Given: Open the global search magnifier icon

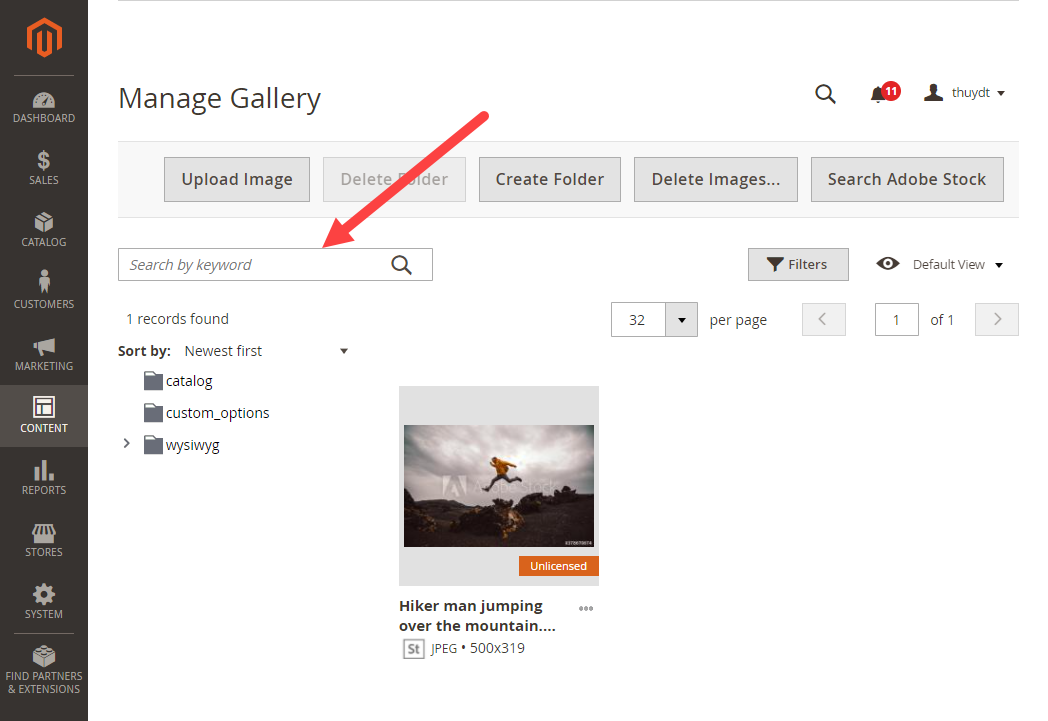Looking at the screenshot, I should coord(825,93).
